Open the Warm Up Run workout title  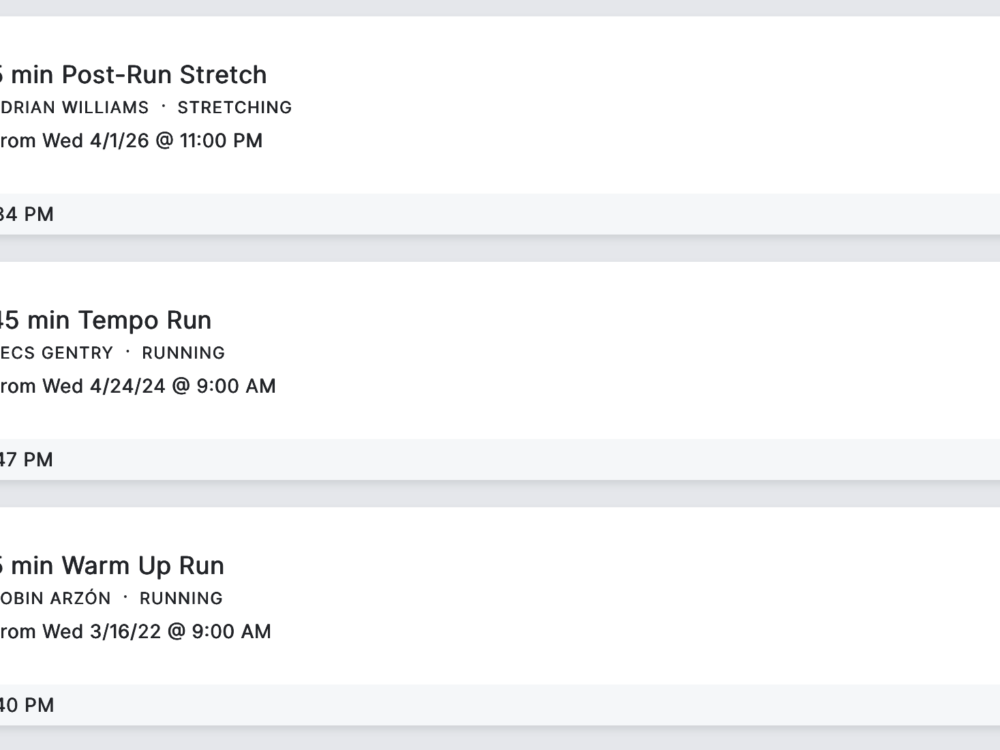pyautogui.click(x=111, y=566)
